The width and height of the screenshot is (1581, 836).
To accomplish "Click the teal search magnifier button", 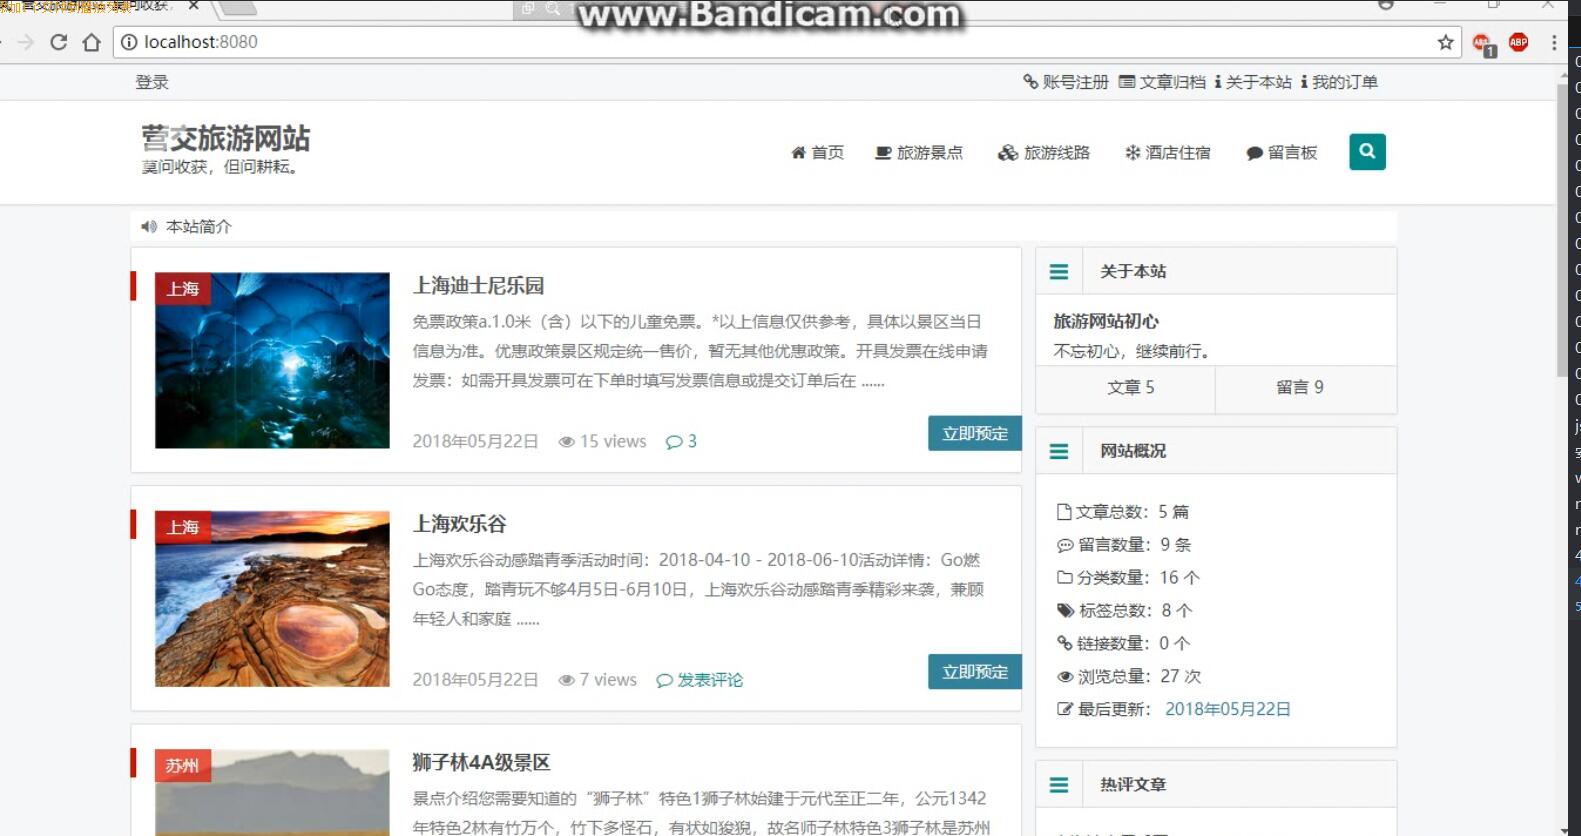I will (1367, 152).
